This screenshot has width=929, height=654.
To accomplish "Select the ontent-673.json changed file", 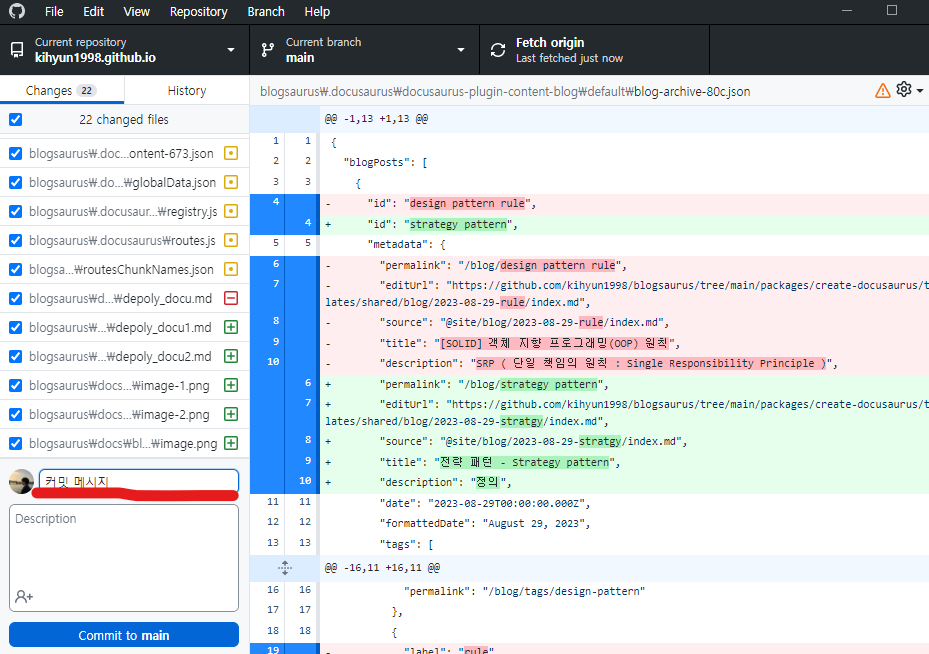I will click(x=124, y=153).
